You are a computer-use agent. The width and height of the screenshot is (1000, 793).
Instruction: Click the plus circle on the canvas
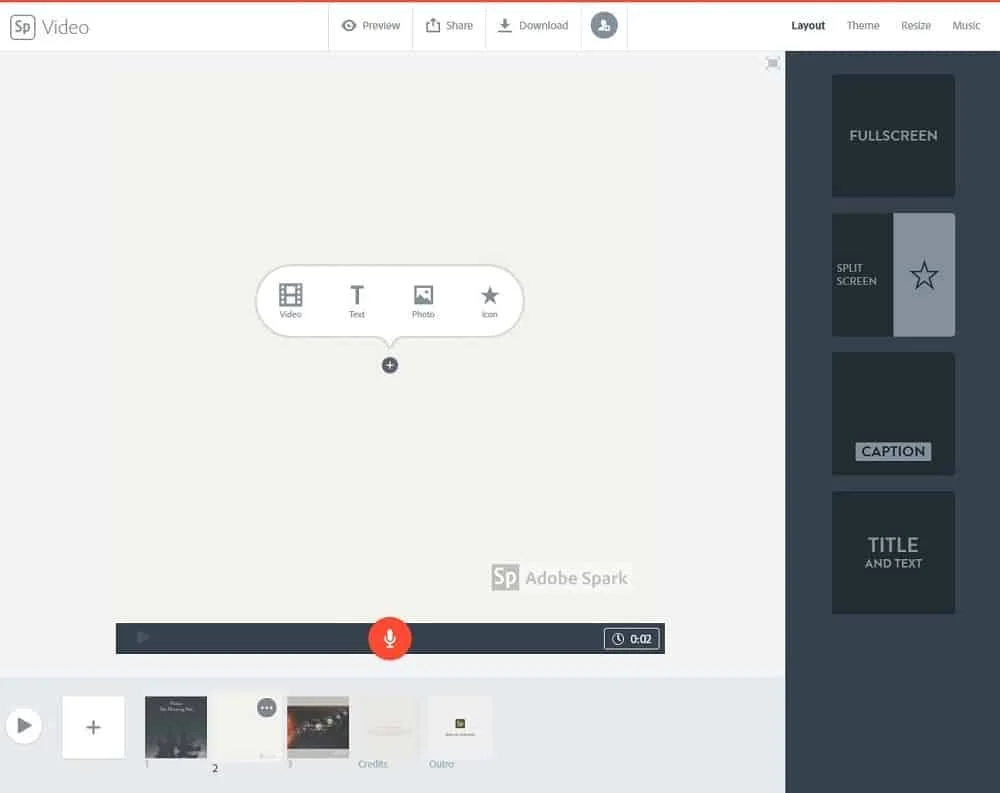[x=390, y=365]
